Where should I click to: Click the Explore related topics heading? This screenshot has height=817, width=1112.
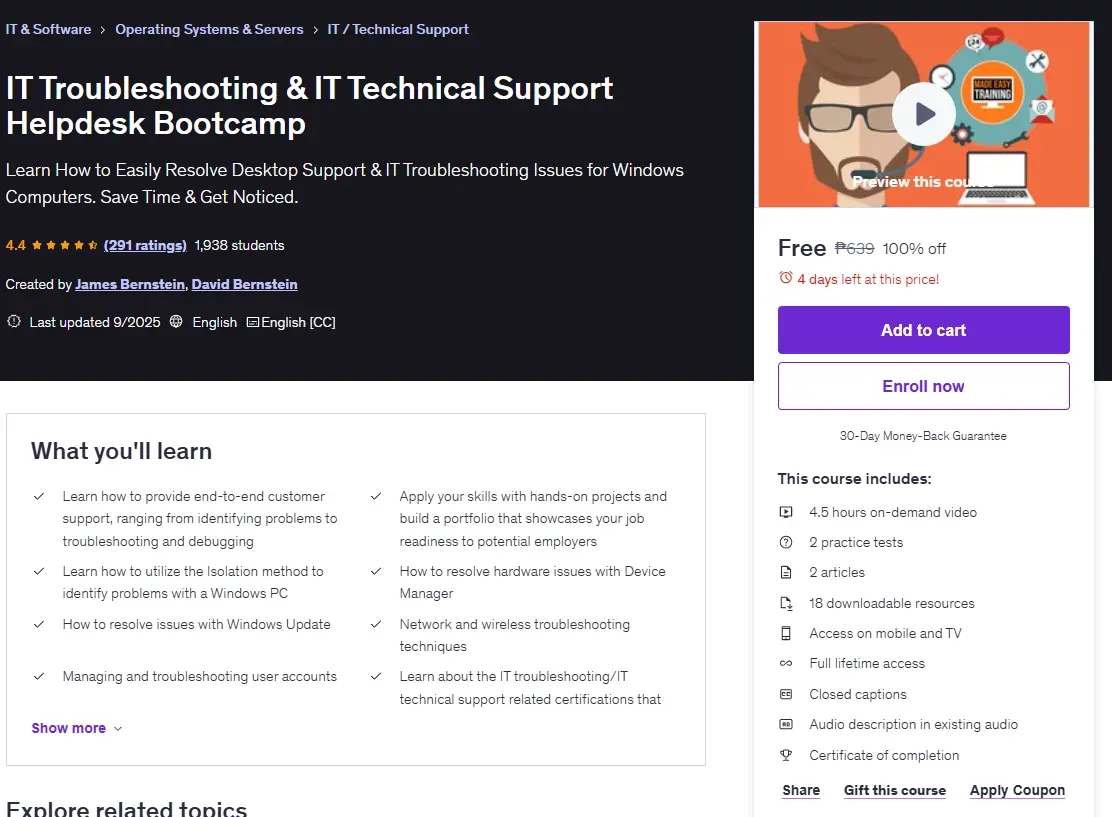(x=126, y=808)
